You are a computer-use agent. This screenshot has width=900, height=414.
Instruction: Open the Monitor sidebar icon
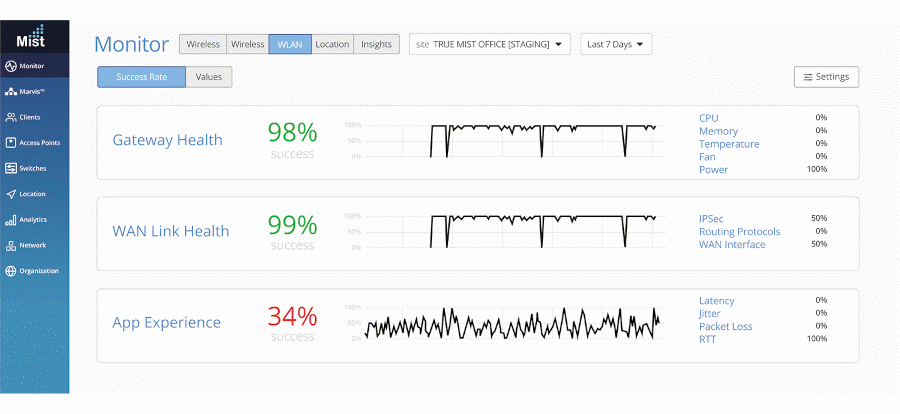[x=10, y=66]
